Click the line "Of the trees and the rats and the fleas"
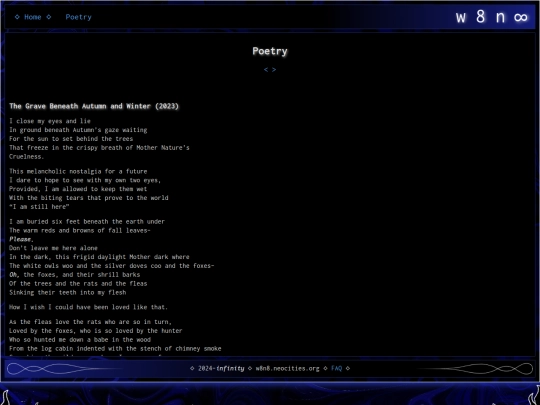 pyautogui.click(x=78, y=284)
